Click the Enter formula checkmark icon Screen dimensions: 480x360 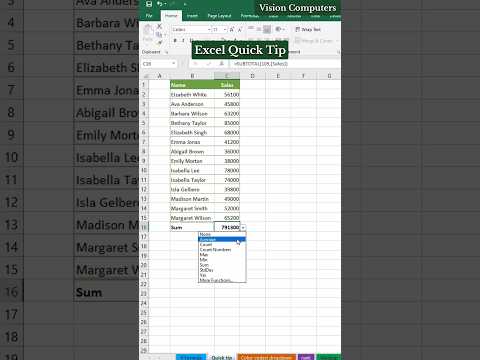click(x=209, y=63)
